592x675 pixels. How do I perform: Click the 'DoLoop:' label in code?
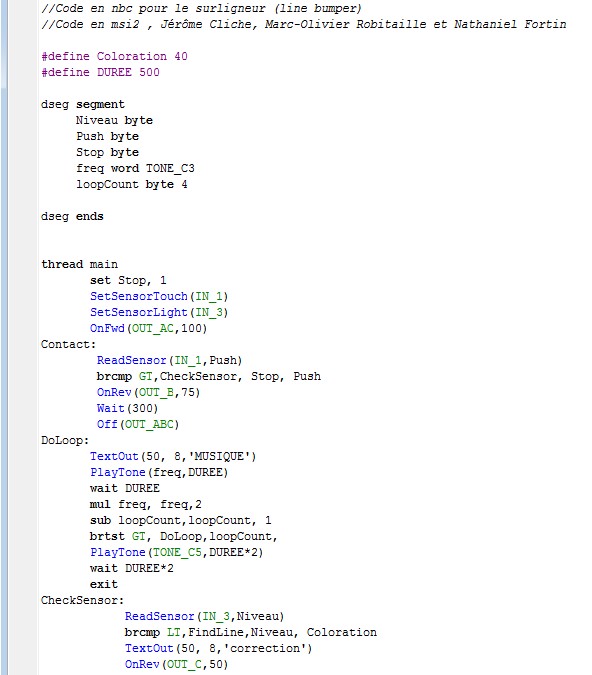(65, 440)
